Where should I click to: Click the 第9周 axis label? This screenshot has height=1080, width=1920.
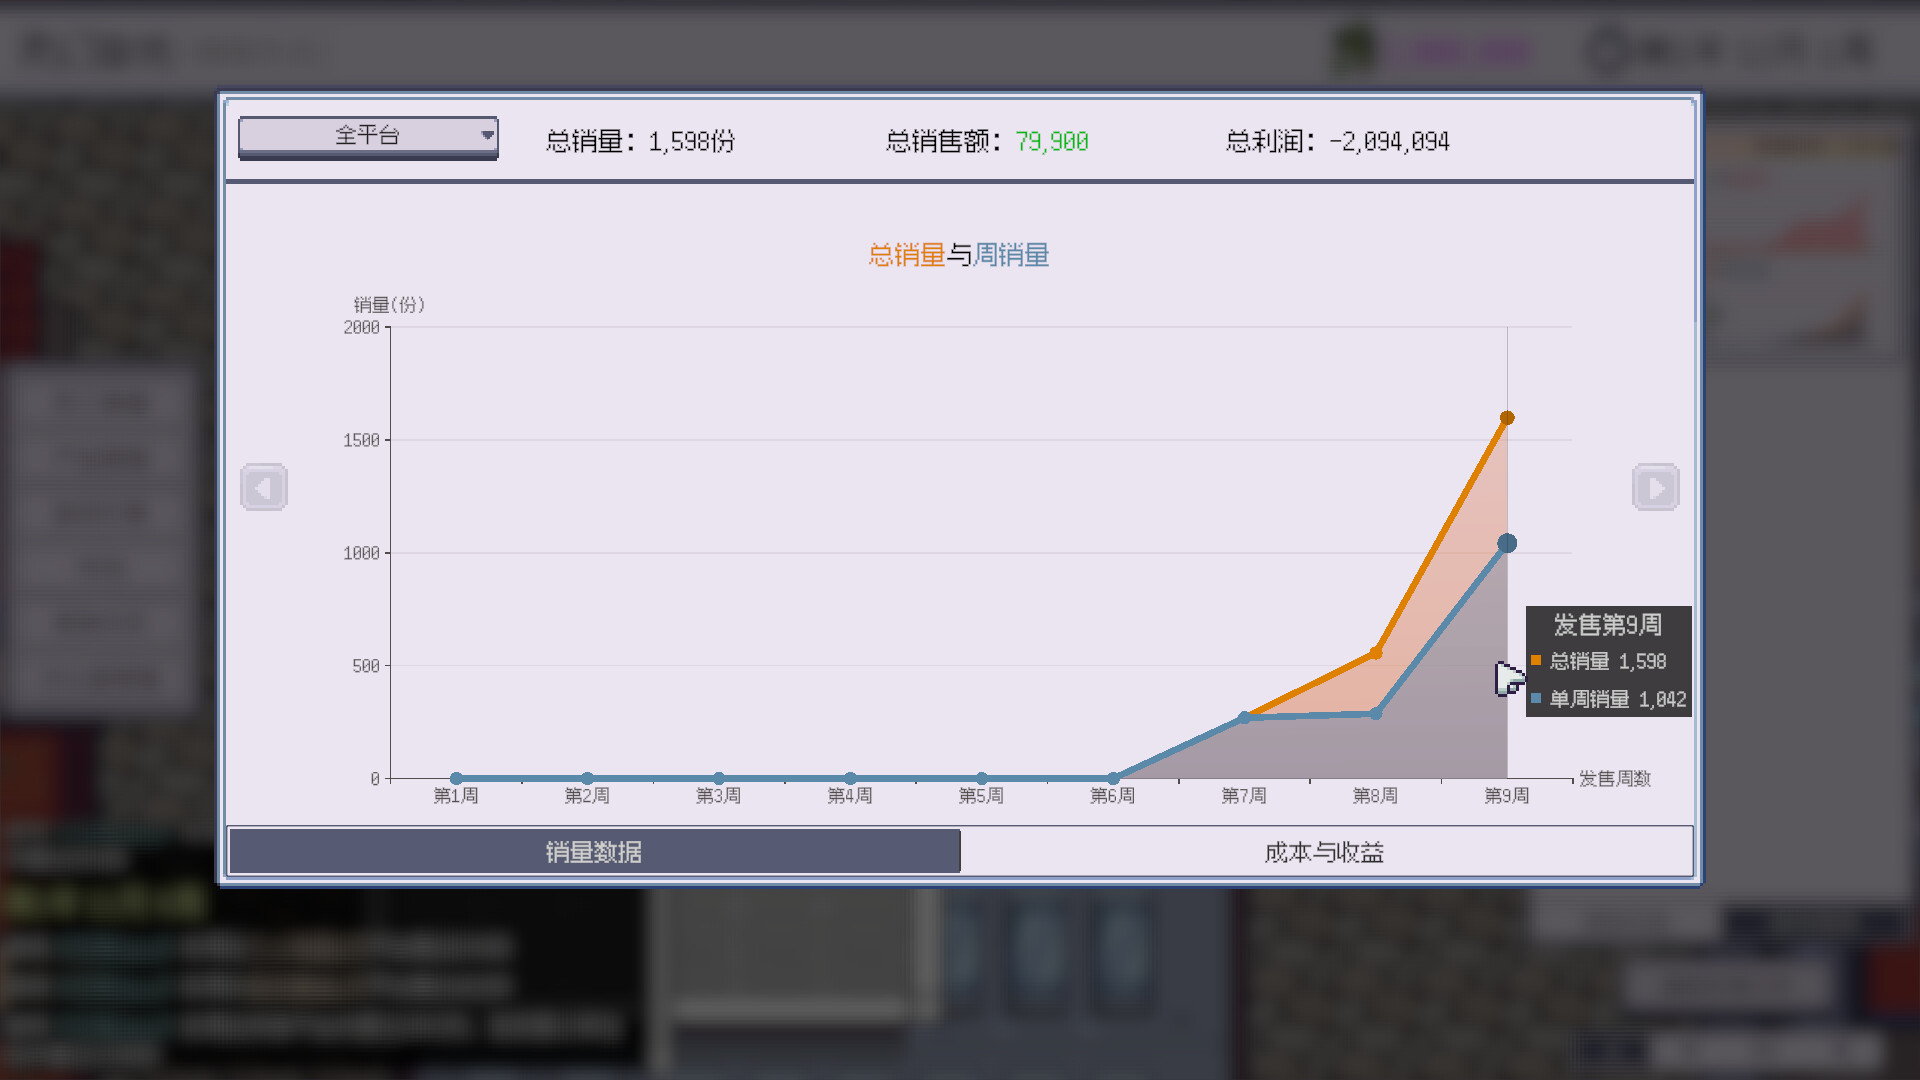pyautogui.click(x=1506, y=795)
